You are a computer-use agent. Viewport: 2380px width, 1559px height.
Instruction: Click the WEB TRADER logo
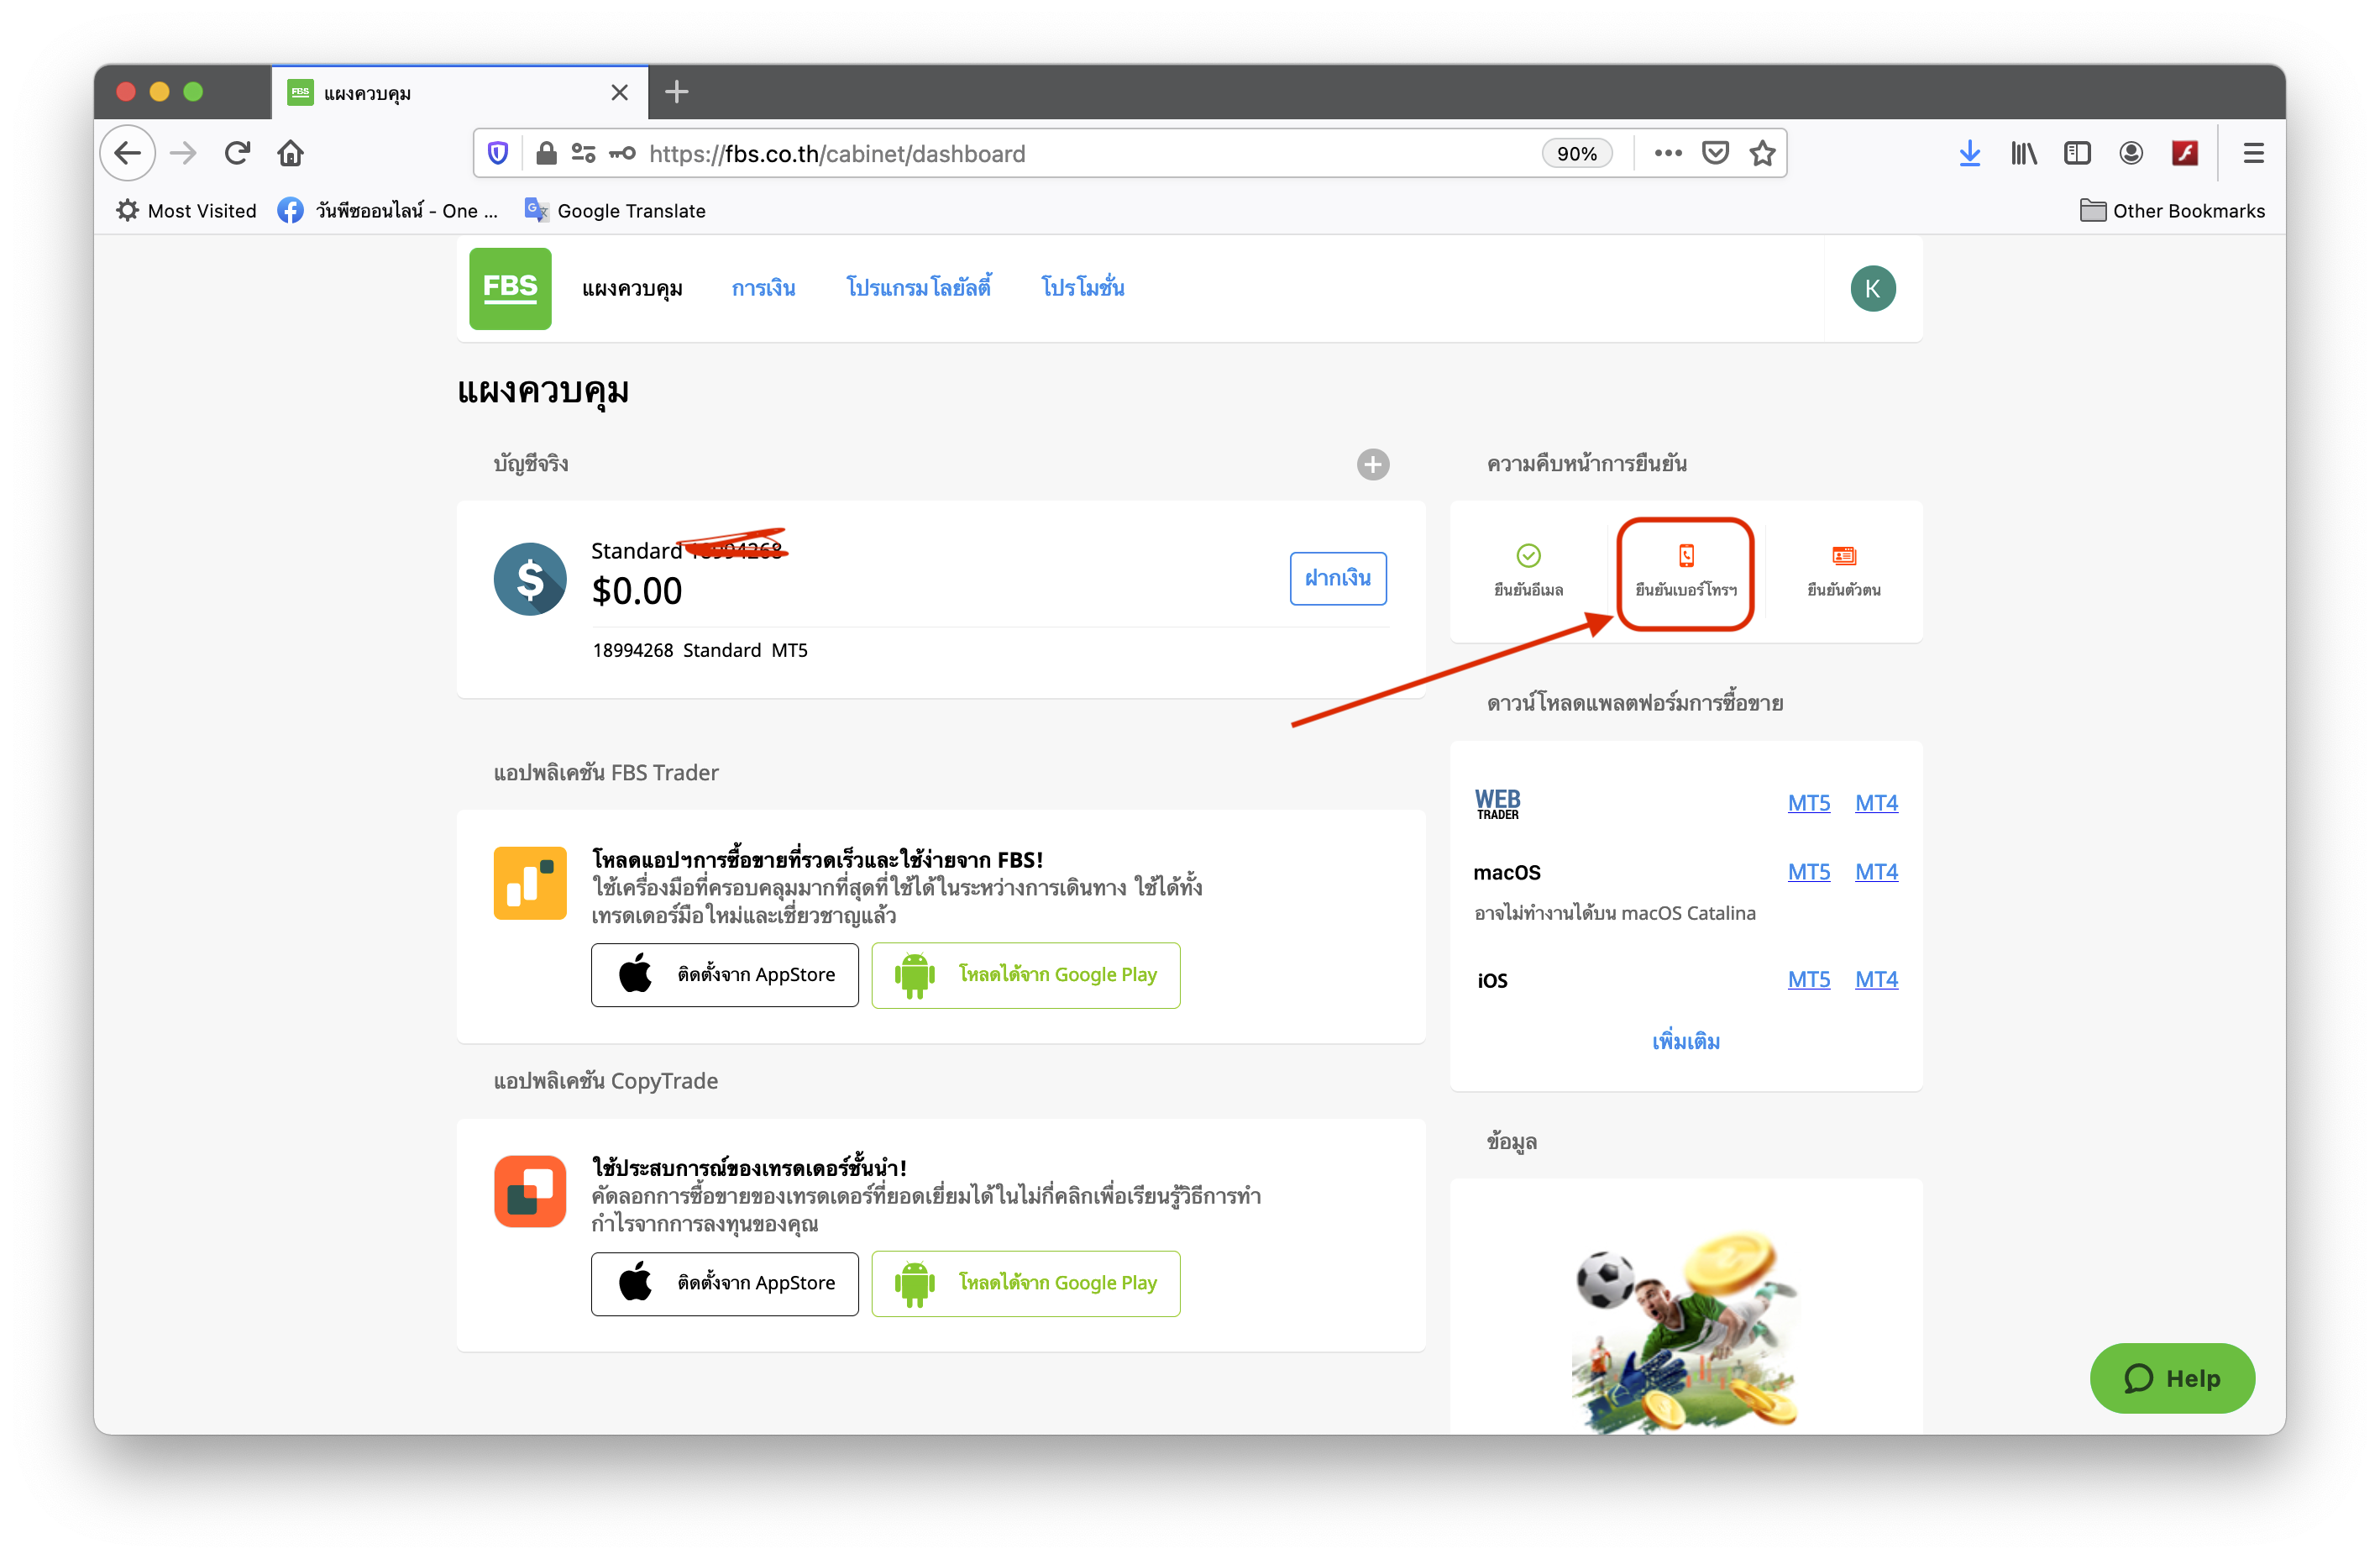click(x=1497, y=804)
